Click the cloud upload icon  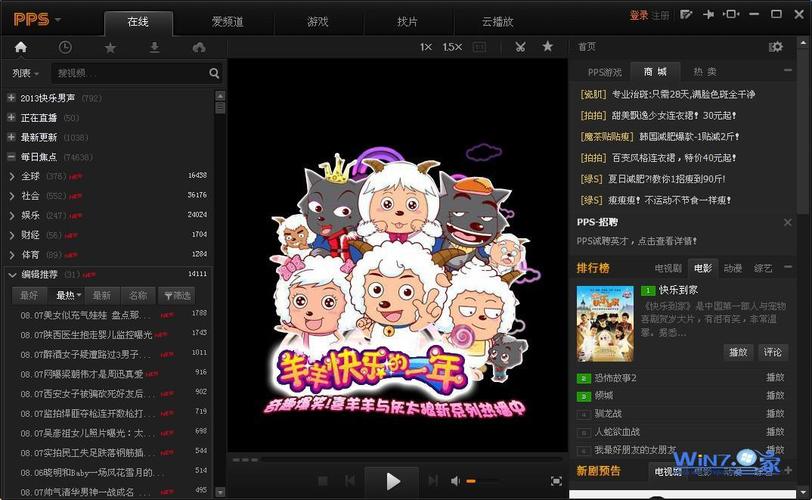pos(198,47)
